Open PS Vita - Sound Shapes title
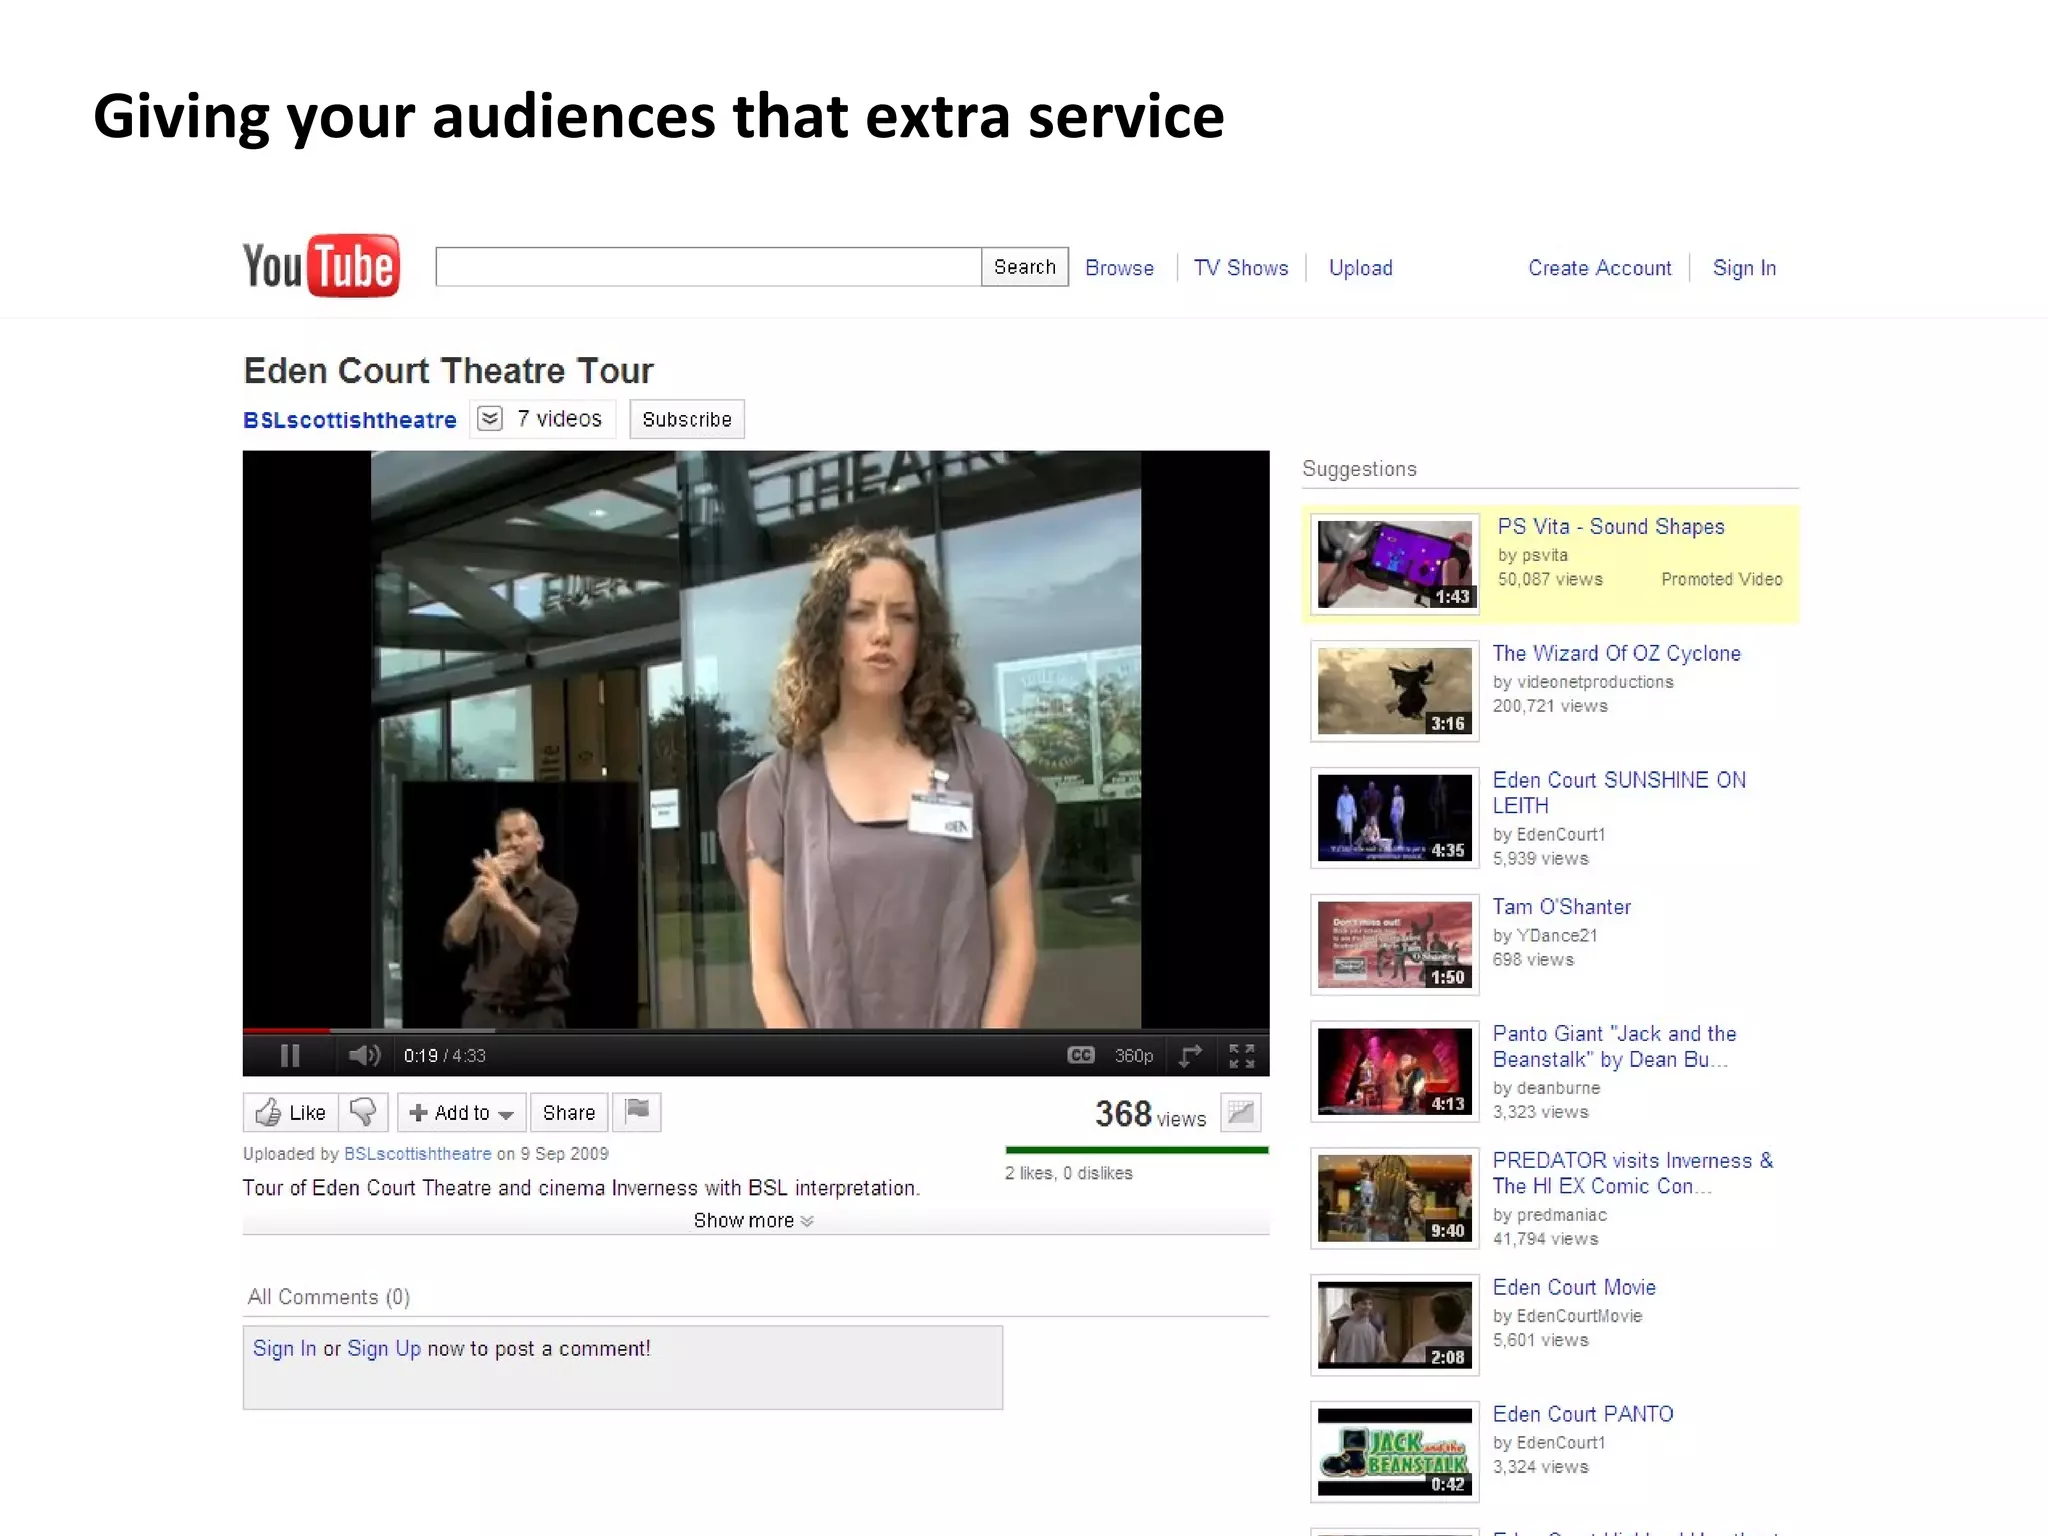 pyautogui.click(x=1610, y=527)
